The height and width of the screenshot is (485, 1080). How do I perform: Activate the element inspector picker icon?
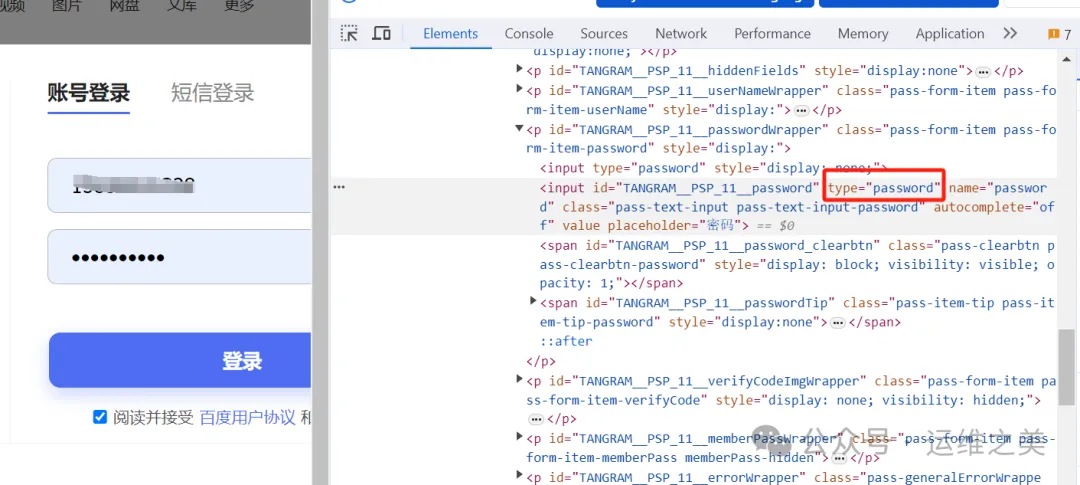click(x=349, y=33)
